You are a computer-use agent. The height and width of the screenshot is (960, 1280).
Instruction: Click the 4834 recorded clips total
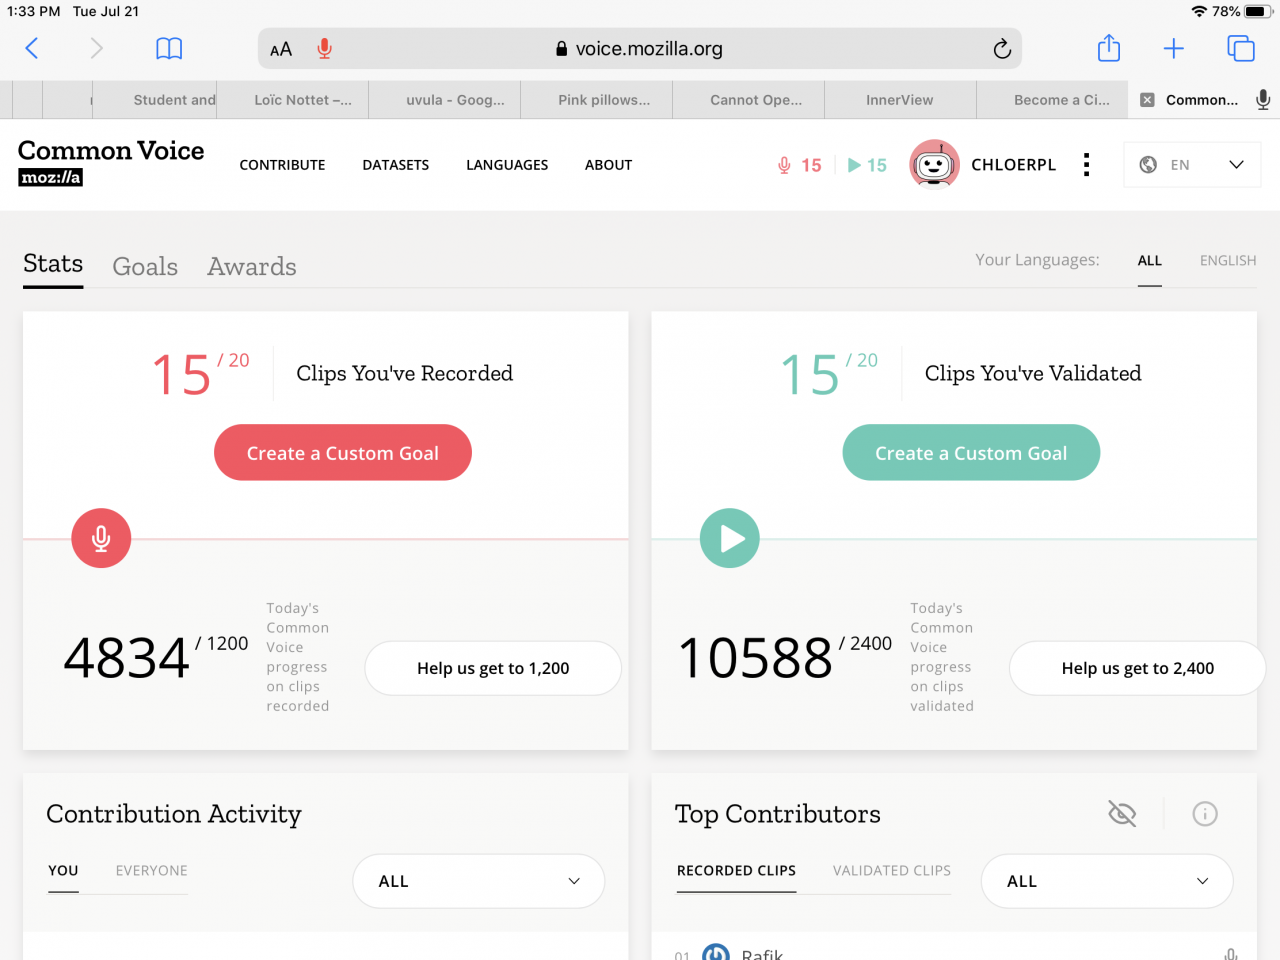pyautogui.click(x=126, y=658)
